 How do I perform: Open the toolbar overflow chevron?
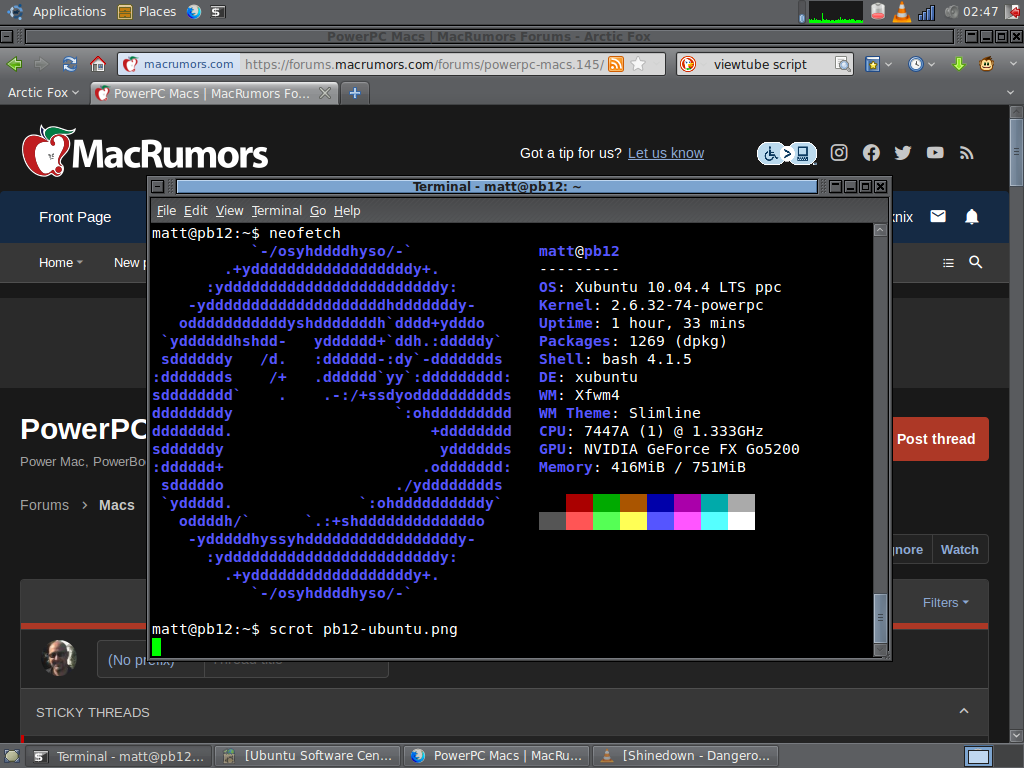click(1013, 64)
